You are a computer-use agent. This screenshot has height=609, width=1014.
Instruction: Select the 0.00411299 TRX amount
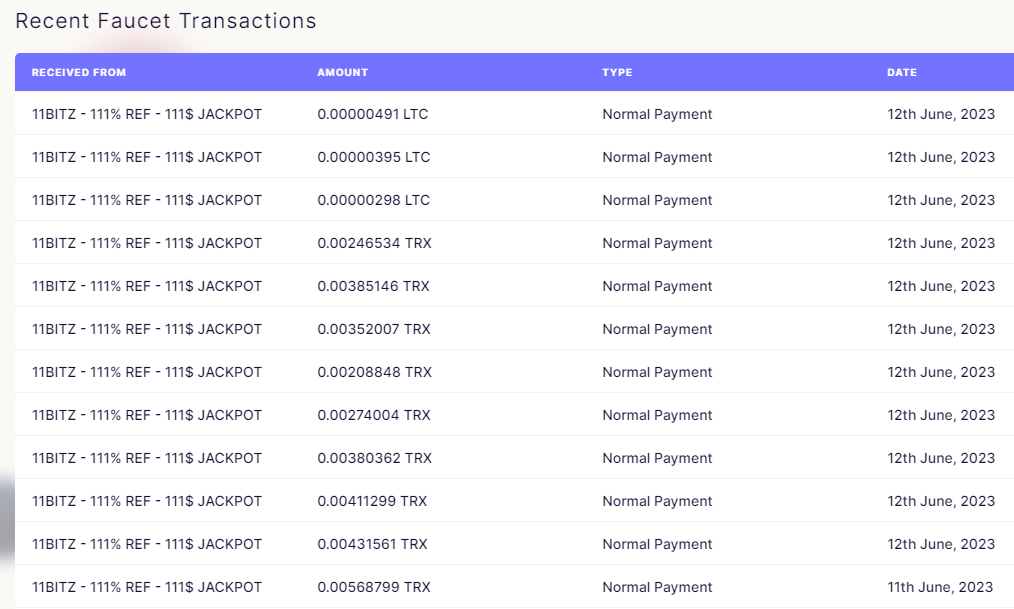(x=372, y=501)
